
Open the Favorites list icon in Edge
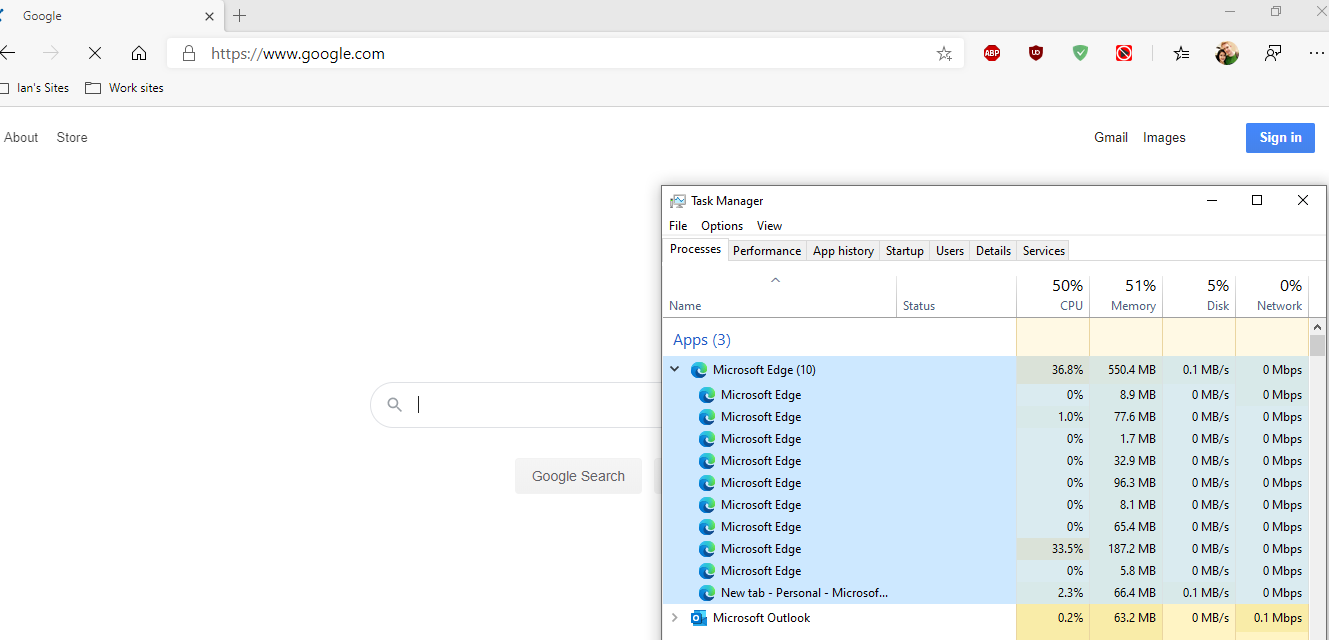[1182, 54]
